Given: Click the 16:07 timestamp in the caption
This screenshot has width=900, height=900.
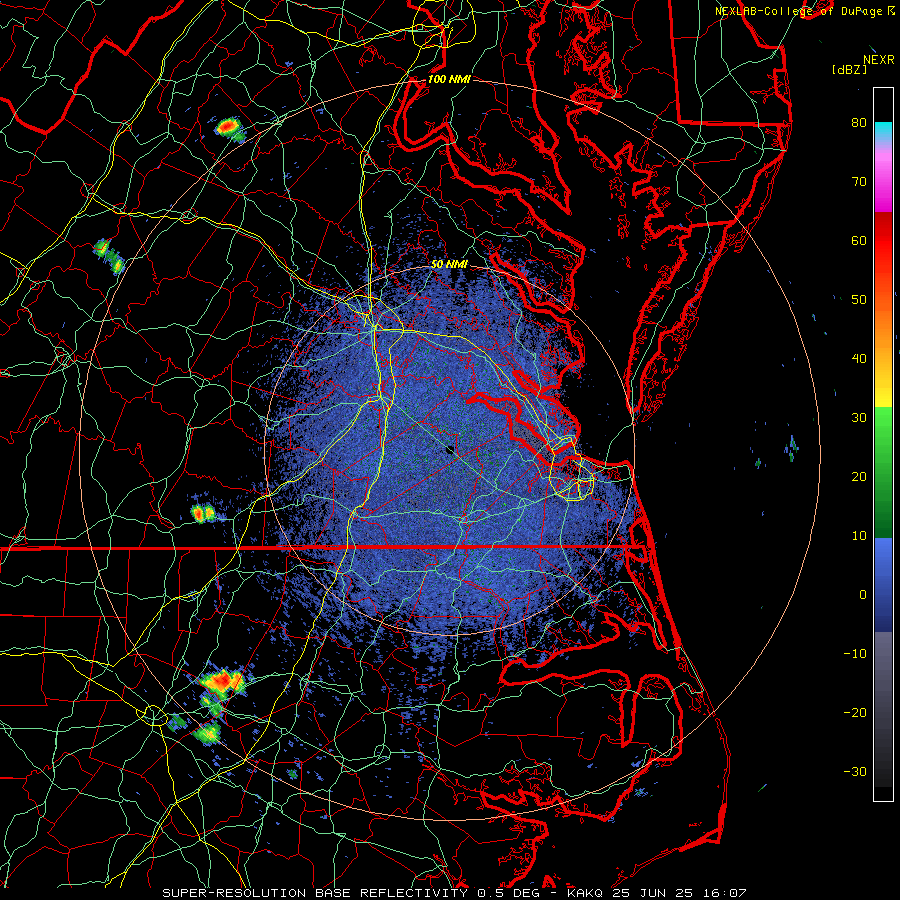Looking at the screenshot, I should [x=724, y=893].
